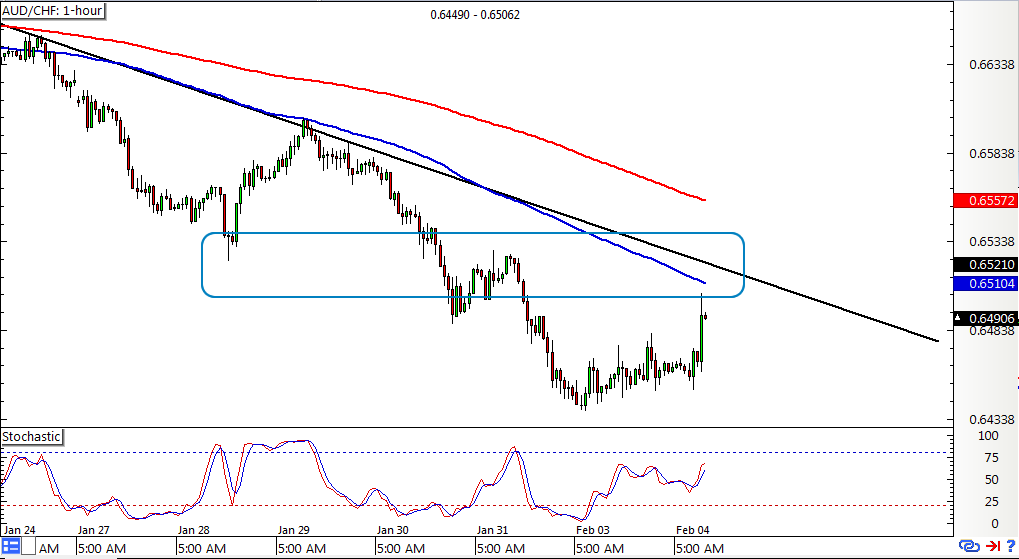
Task: Click the 0.65838 price axis label
Action: pyautogui.click(x=992, y=153)
